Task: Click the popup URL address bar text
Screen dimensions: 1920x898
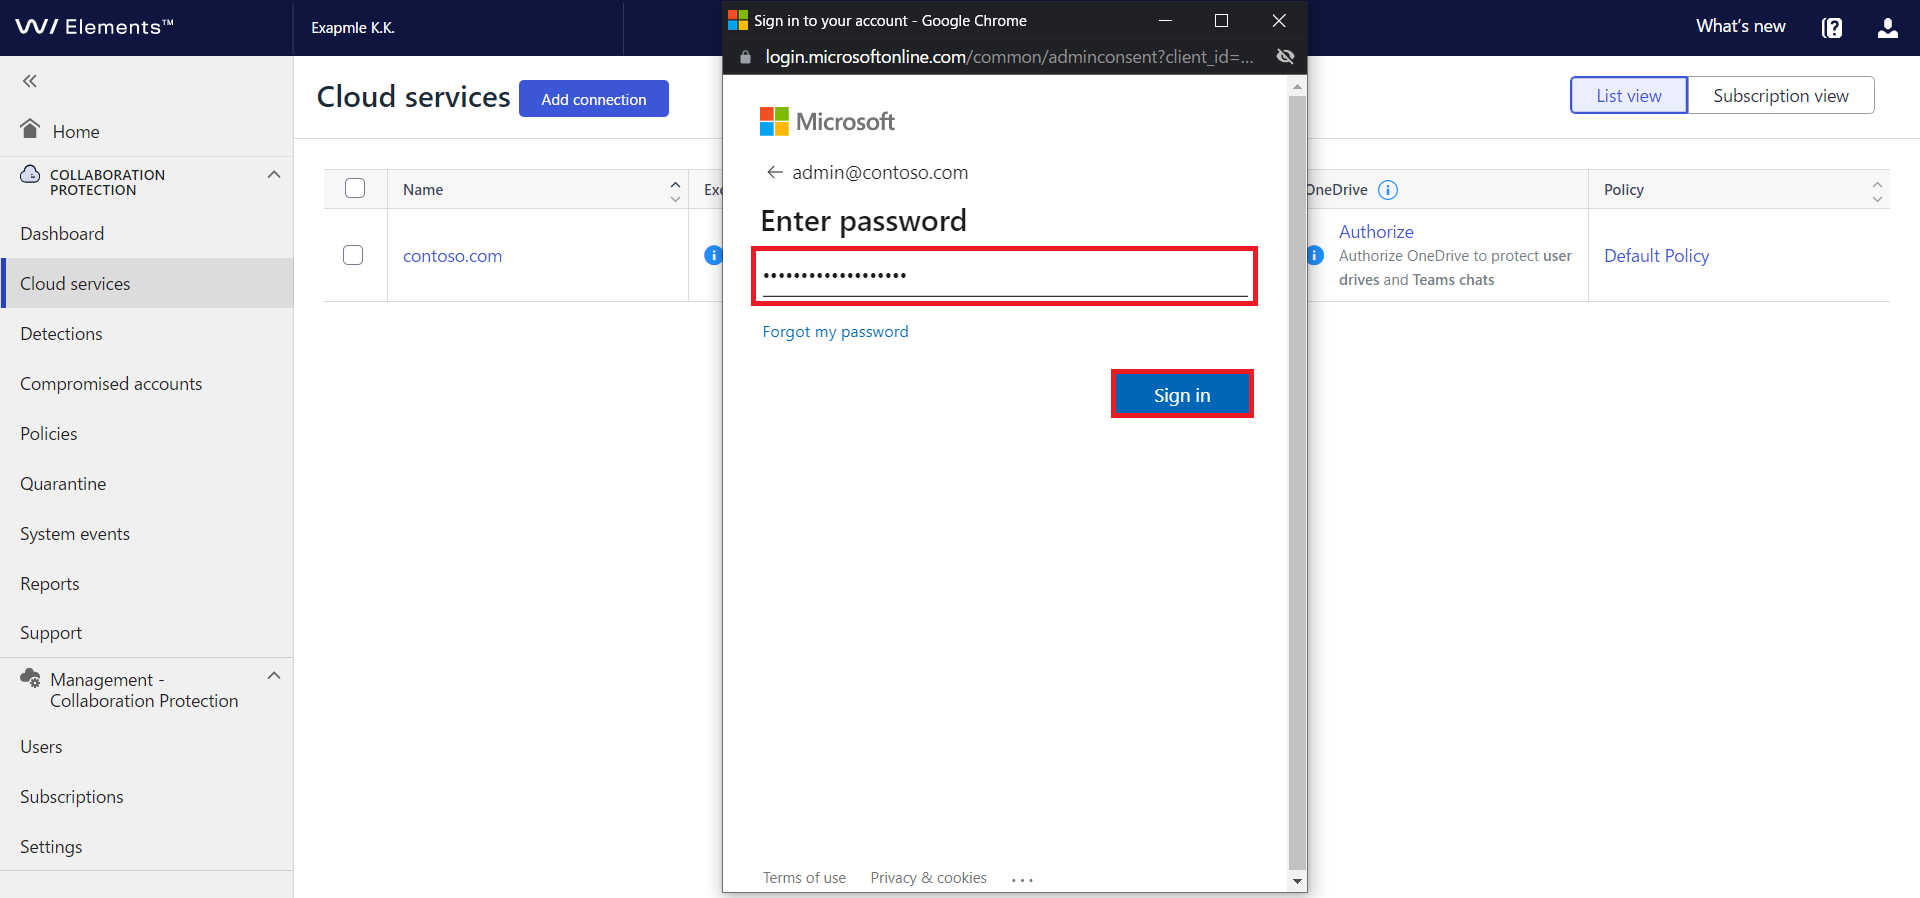Action: point(1009,57)
